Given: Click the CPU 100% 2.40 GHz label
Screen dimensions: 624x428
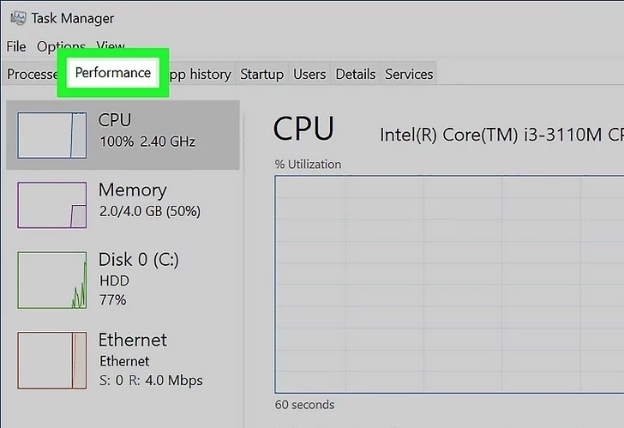Looking at the screenshot, I should pyautogui.click(x=148, y=131).
